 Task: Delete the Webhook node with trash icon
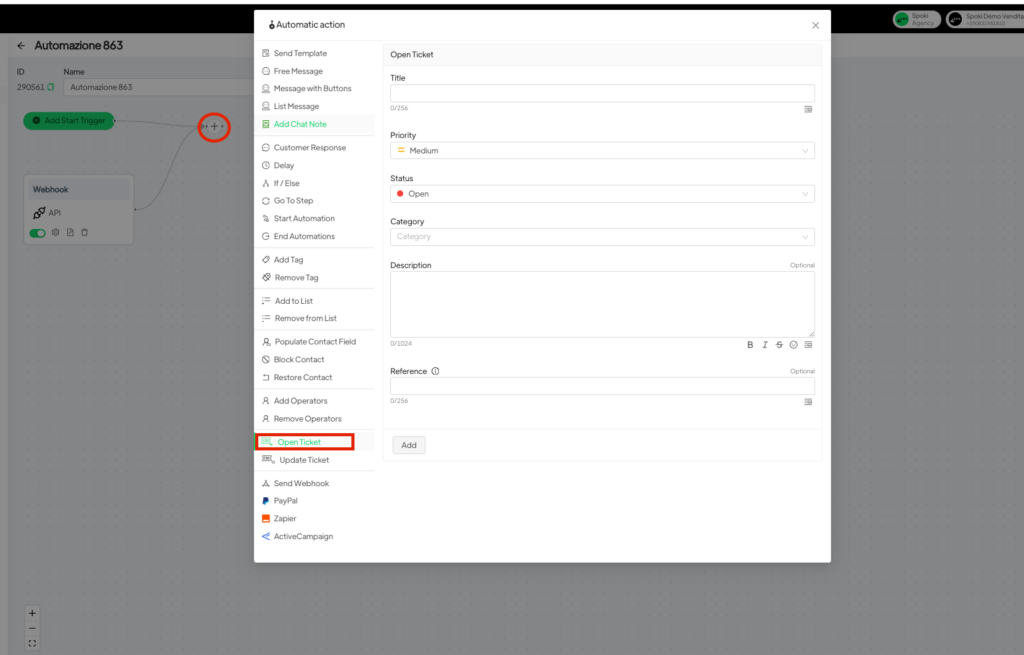pyautogui.click(x=85, y=233)
